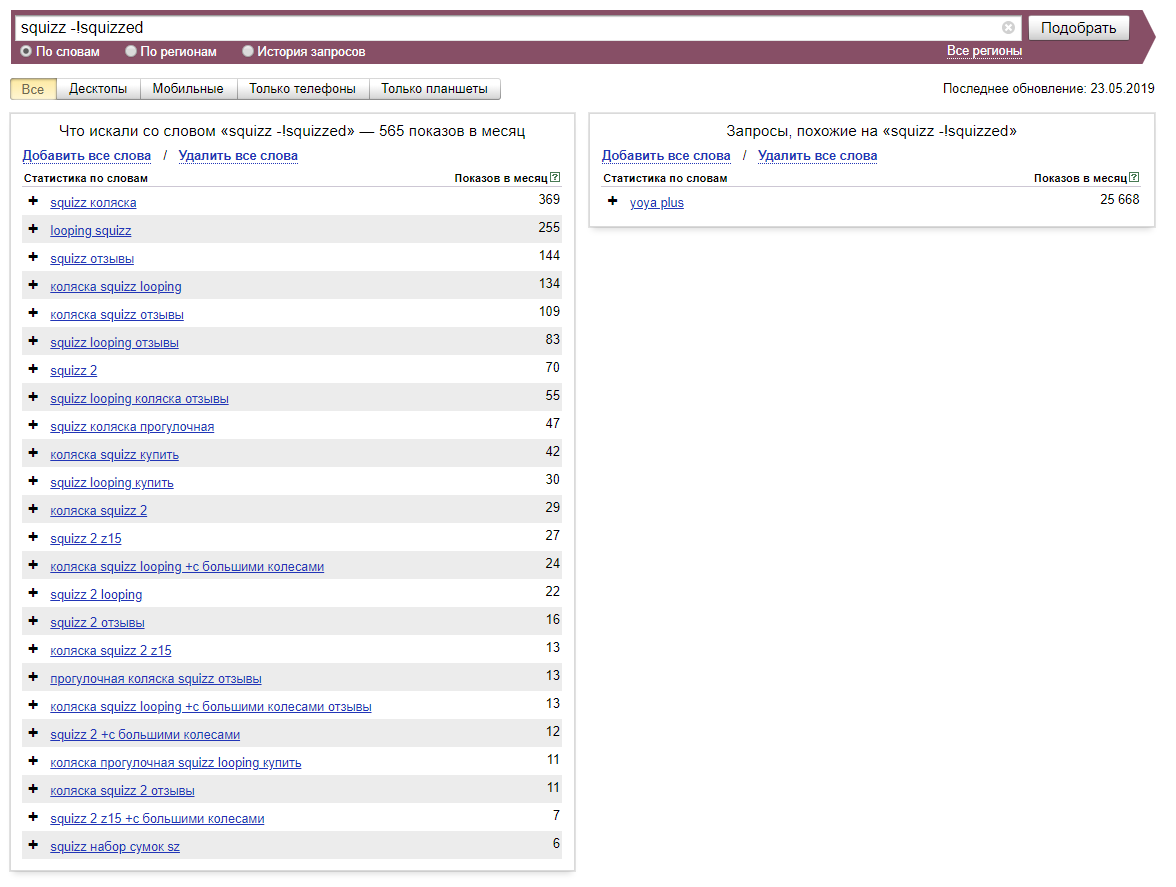Add 'коляска squizz отзывы' using its plus icon
Screen dimensions: 1176x887
coord(33,313)
